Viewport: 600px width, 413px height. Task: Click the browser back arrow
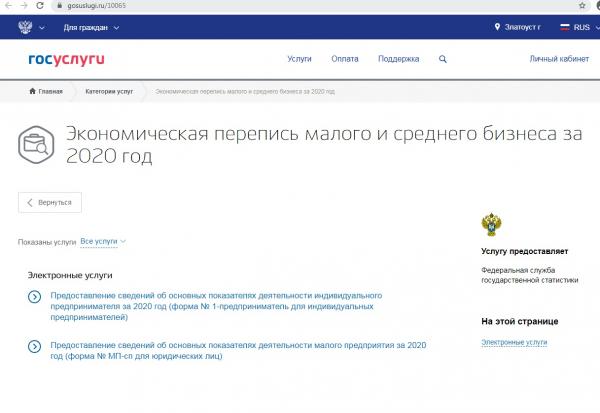(x=8, y=5)
